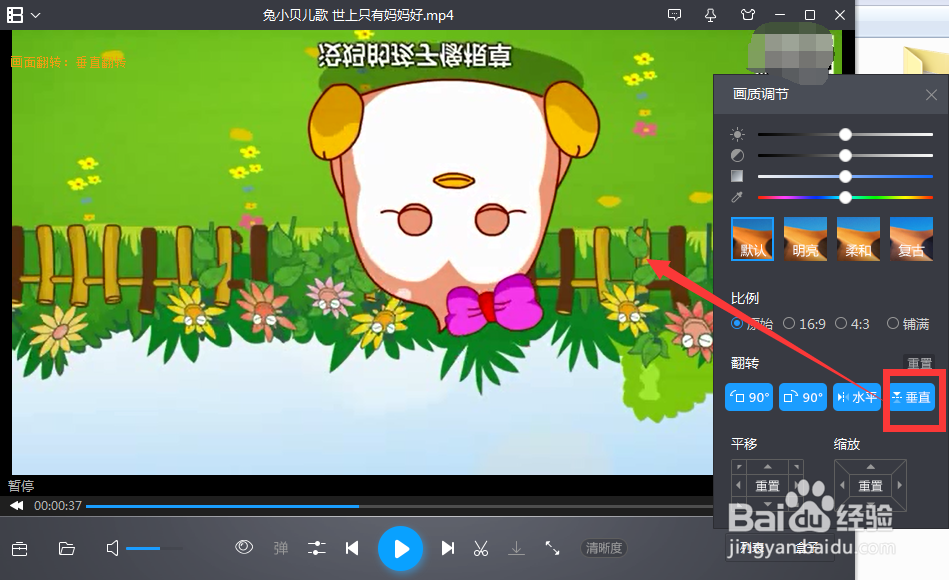Close the 画质调节 panel

pos(931,94)
